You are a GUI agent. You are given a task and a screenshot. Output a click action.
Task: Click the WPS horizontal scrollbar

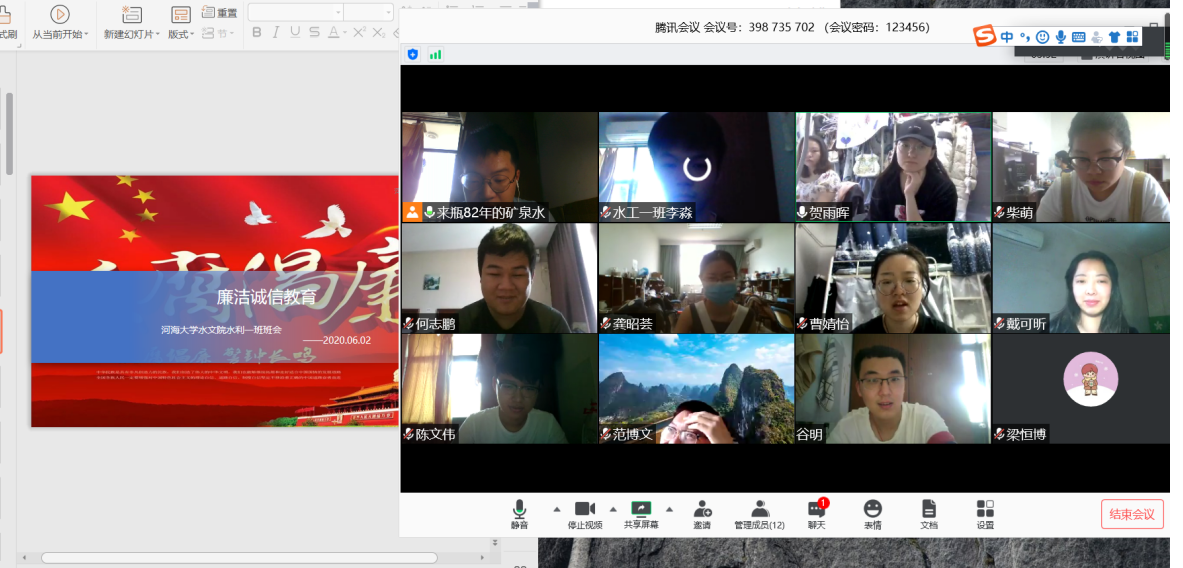[239, 558]
